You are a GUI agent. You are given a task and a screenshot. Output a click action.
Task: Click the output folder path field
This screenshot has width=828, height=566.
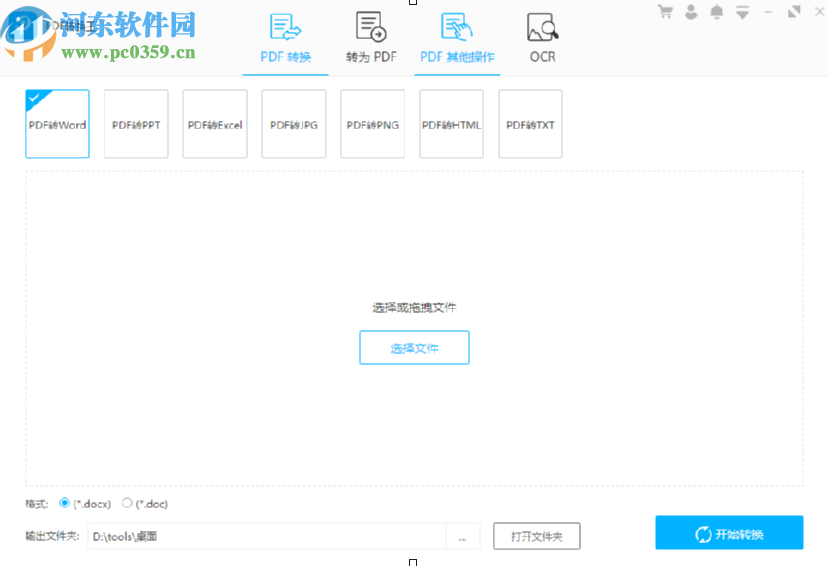[267, 536]
